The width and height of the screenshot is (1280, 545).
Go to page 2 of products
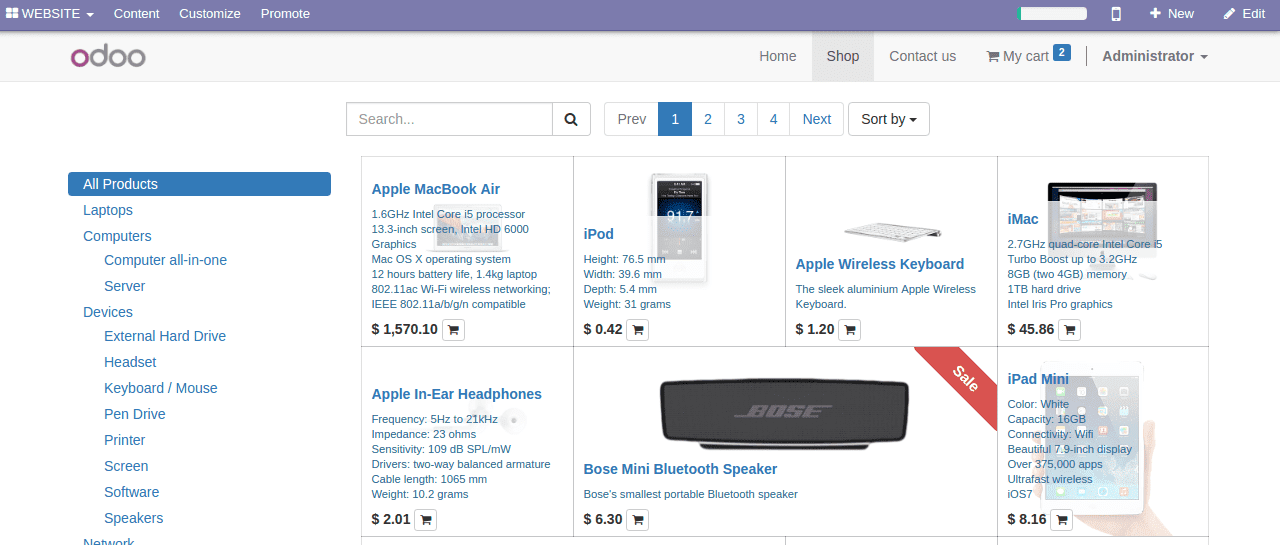(708, 119)
